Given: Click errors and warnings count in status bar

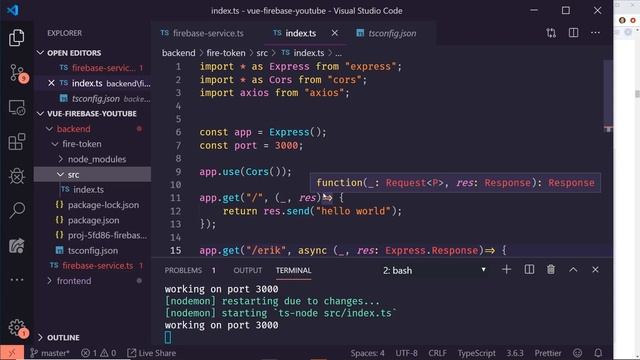Looking at the screenshot, I should tap(98, 353).
